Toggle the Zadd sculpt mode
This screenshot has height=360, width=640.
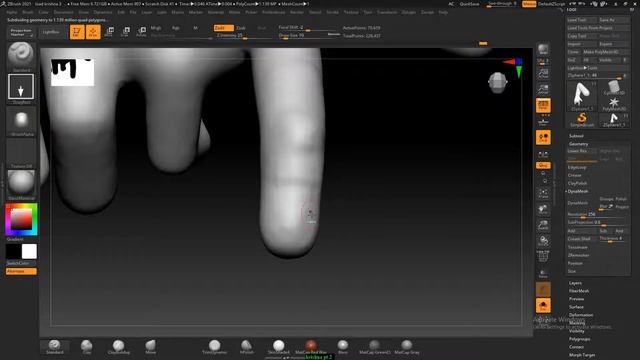tap(223, 28)
